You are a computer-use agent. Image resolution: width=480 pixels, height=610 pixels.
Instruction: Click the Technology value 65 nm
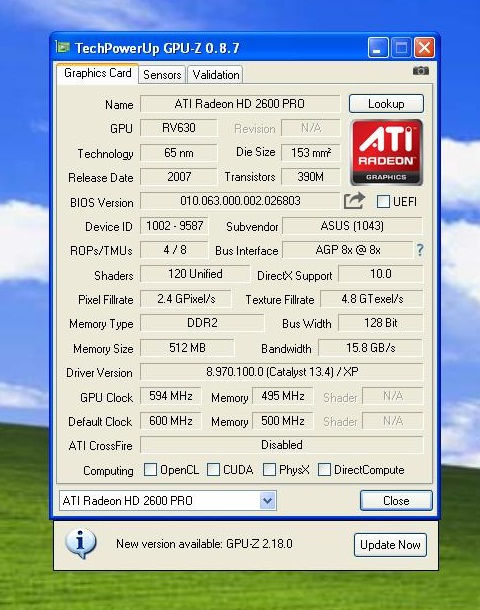coord(179,152)
